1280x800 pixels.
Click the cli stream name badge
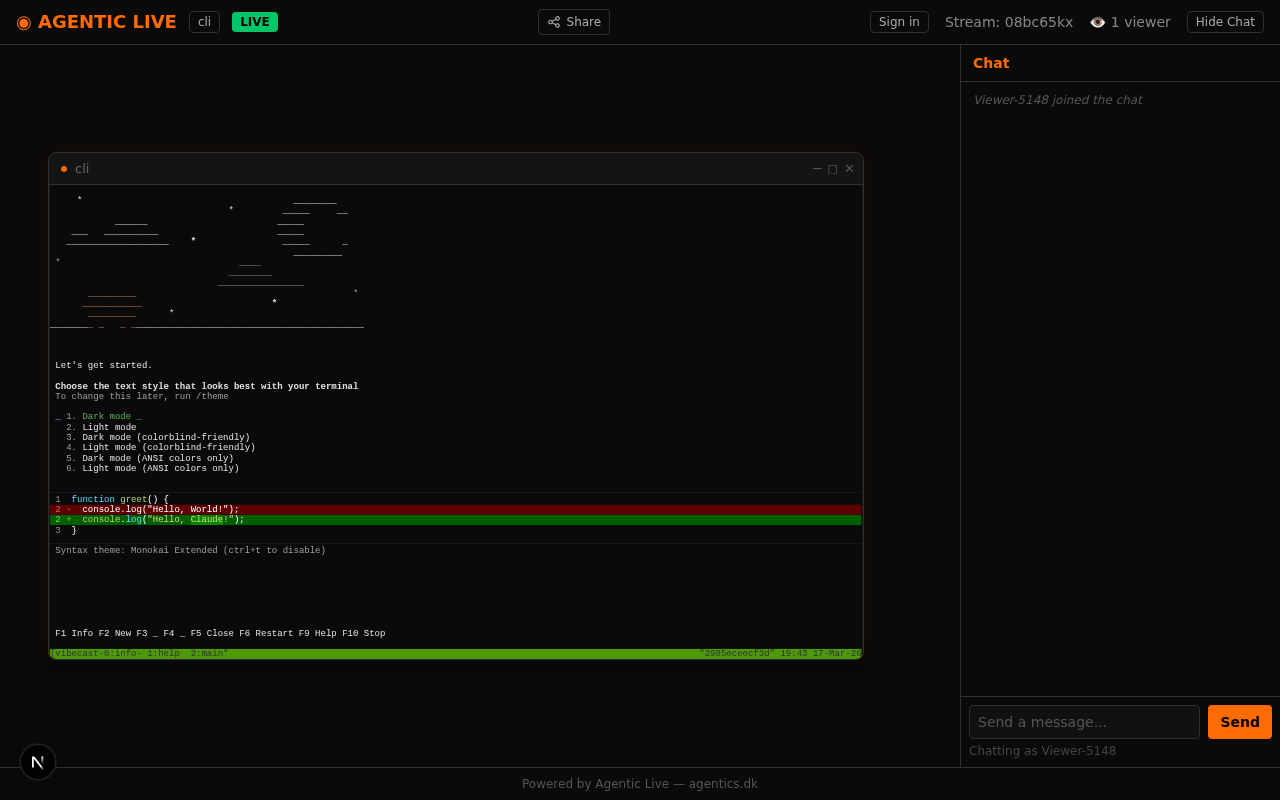click(204, 22)
